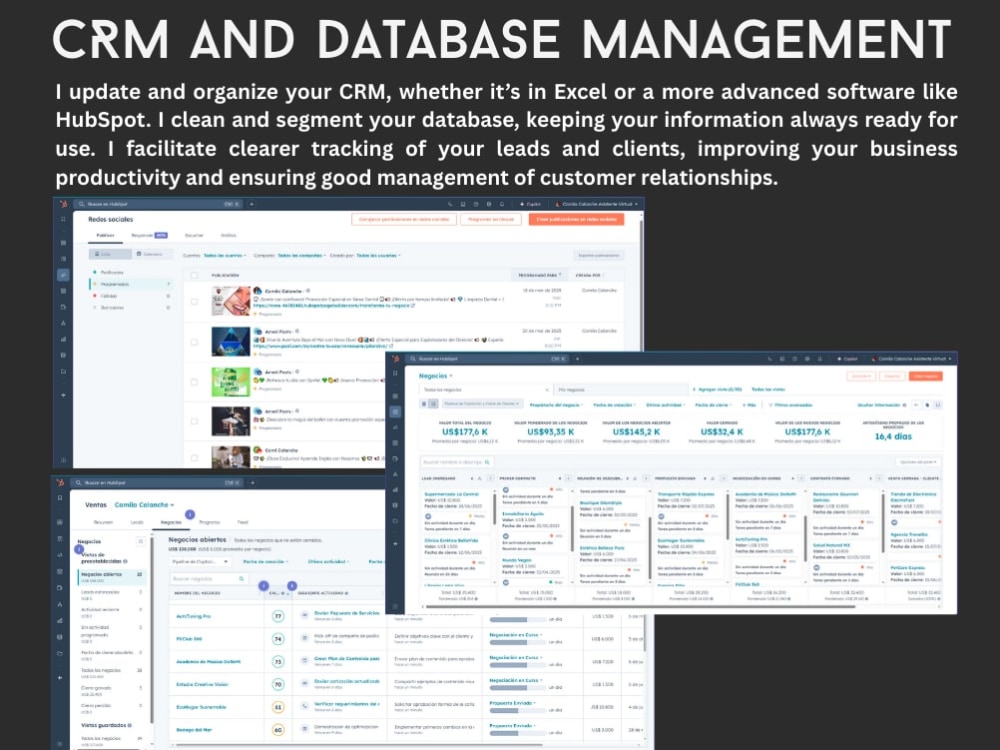
Task: Click Copilot in Negocios board top bar
Action: coord(848,359)
